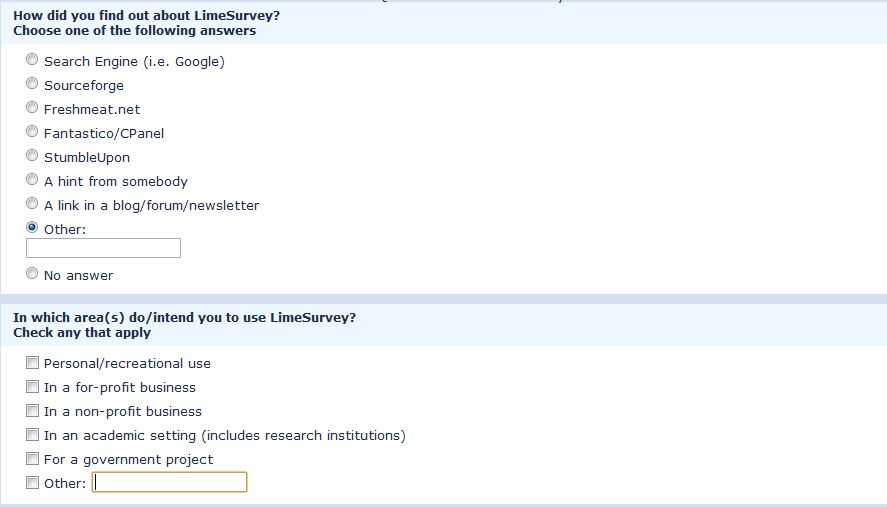Click the selected 'Other:' radio button
This screenshot has height=507, width=887.
click(x=32, y=228)
